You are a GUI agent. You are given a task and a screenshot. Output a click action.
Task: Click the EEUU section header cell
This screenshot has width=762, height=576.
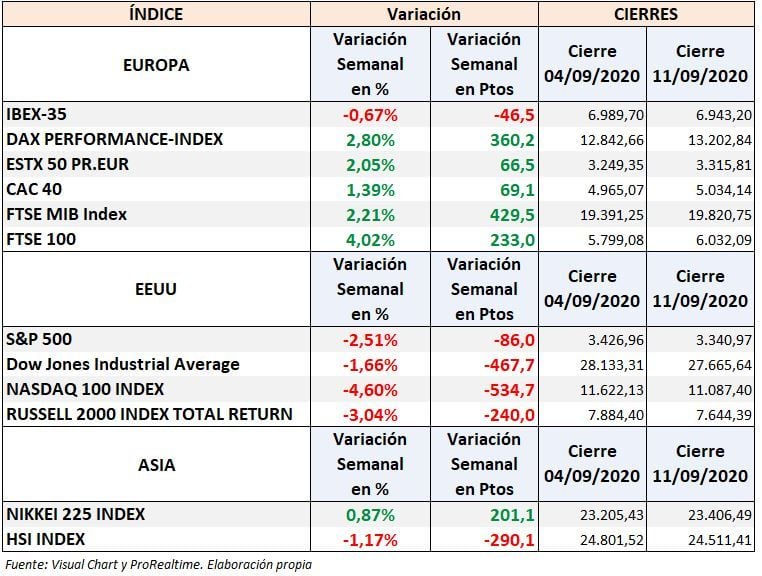click(156, 289)
